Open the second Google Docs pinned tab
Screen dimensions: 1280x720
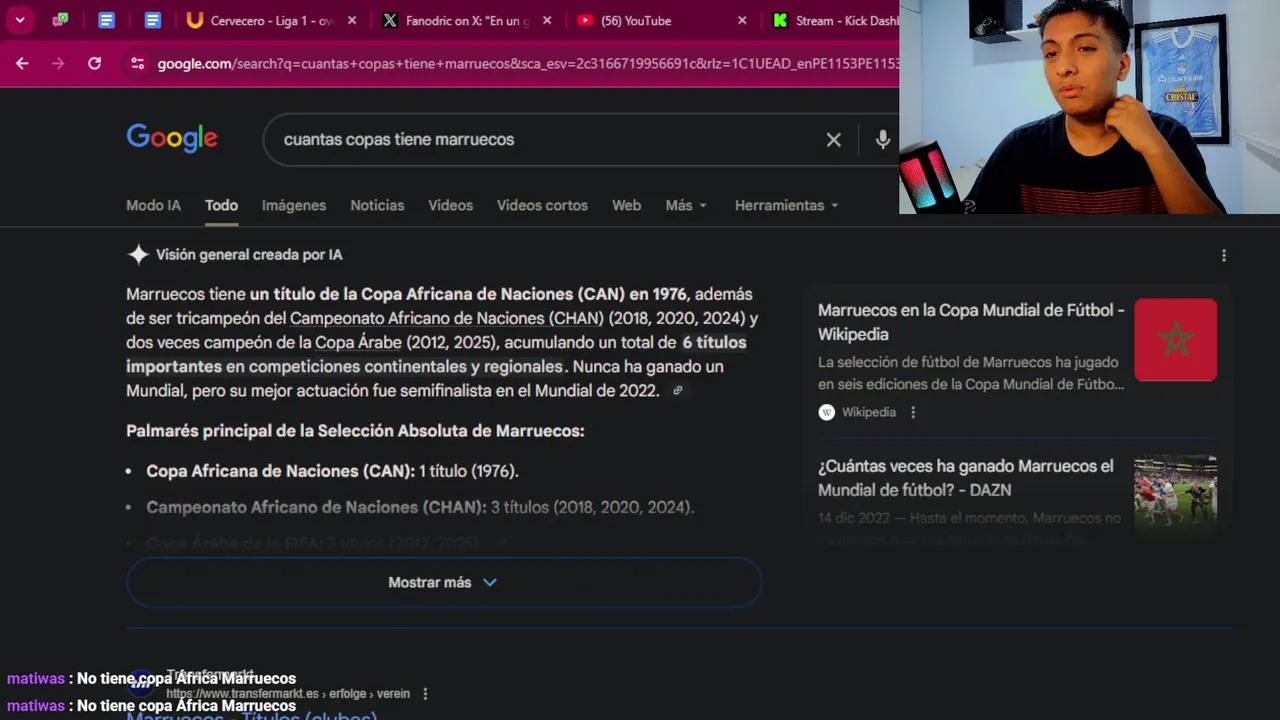153,20
